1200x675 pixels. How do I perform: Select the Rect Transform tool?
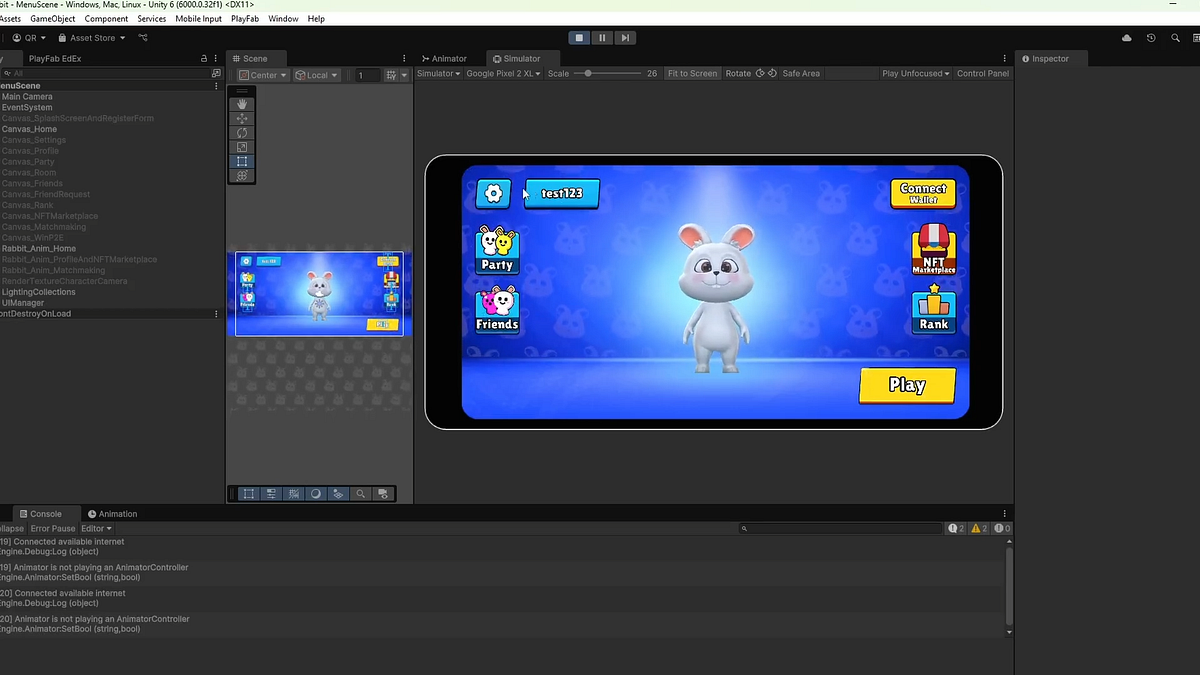(x=242, y=161)
